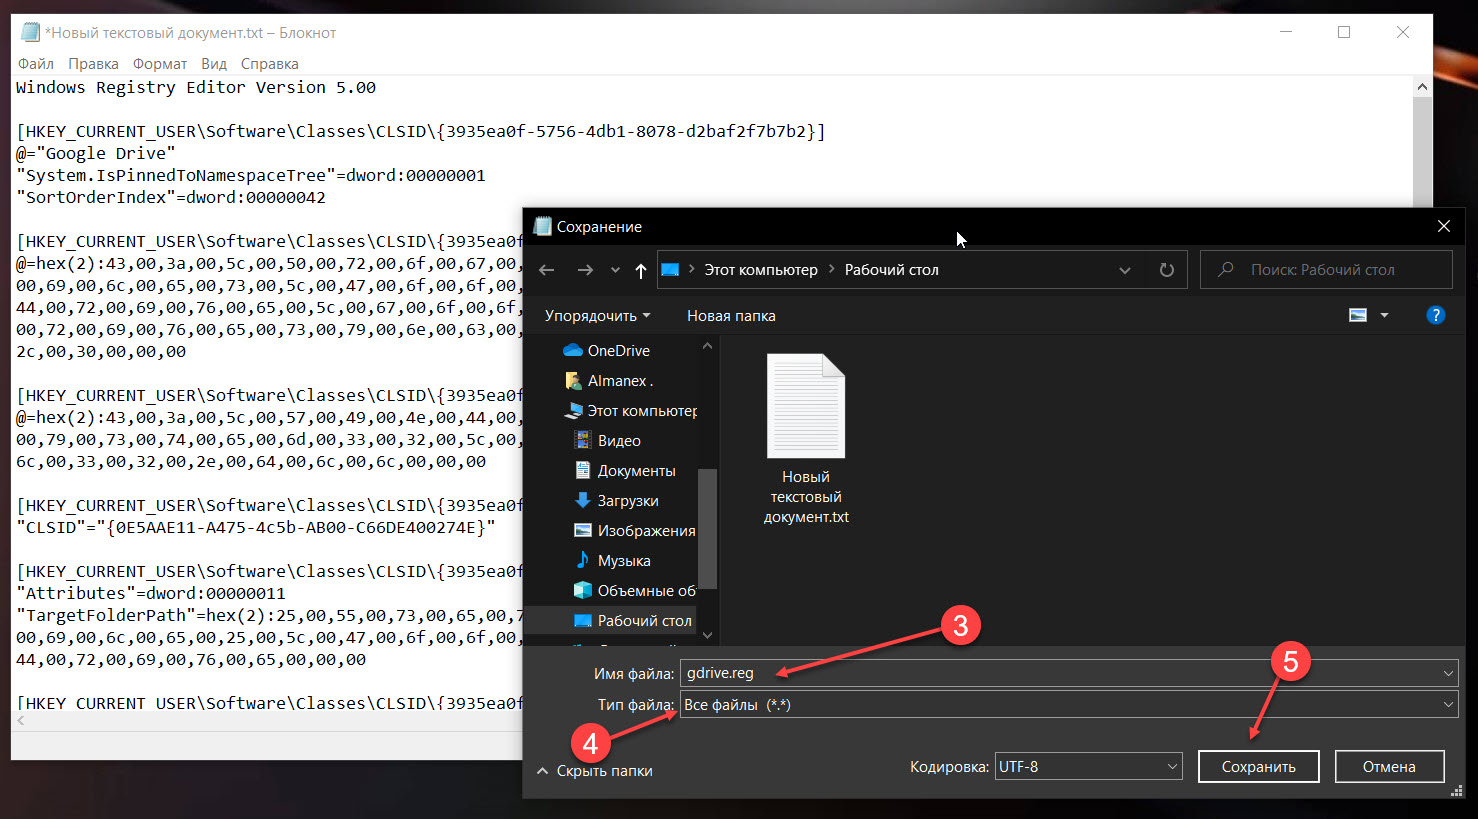This screenshot has width=1478, height=819.
Task: Click the file name Новый текстовый документ.txt
Action: click(x=806, y=497)
